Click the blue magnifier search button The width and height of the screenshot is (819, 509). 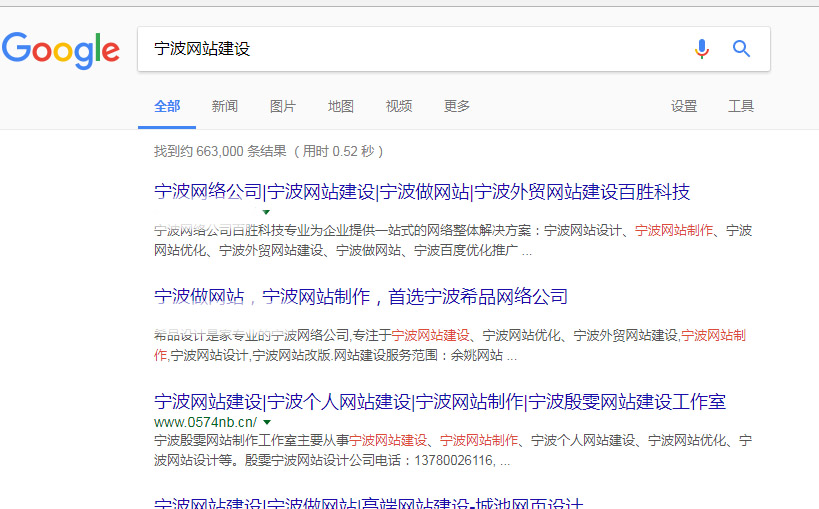pyautogui.click(x=741, y=49)
